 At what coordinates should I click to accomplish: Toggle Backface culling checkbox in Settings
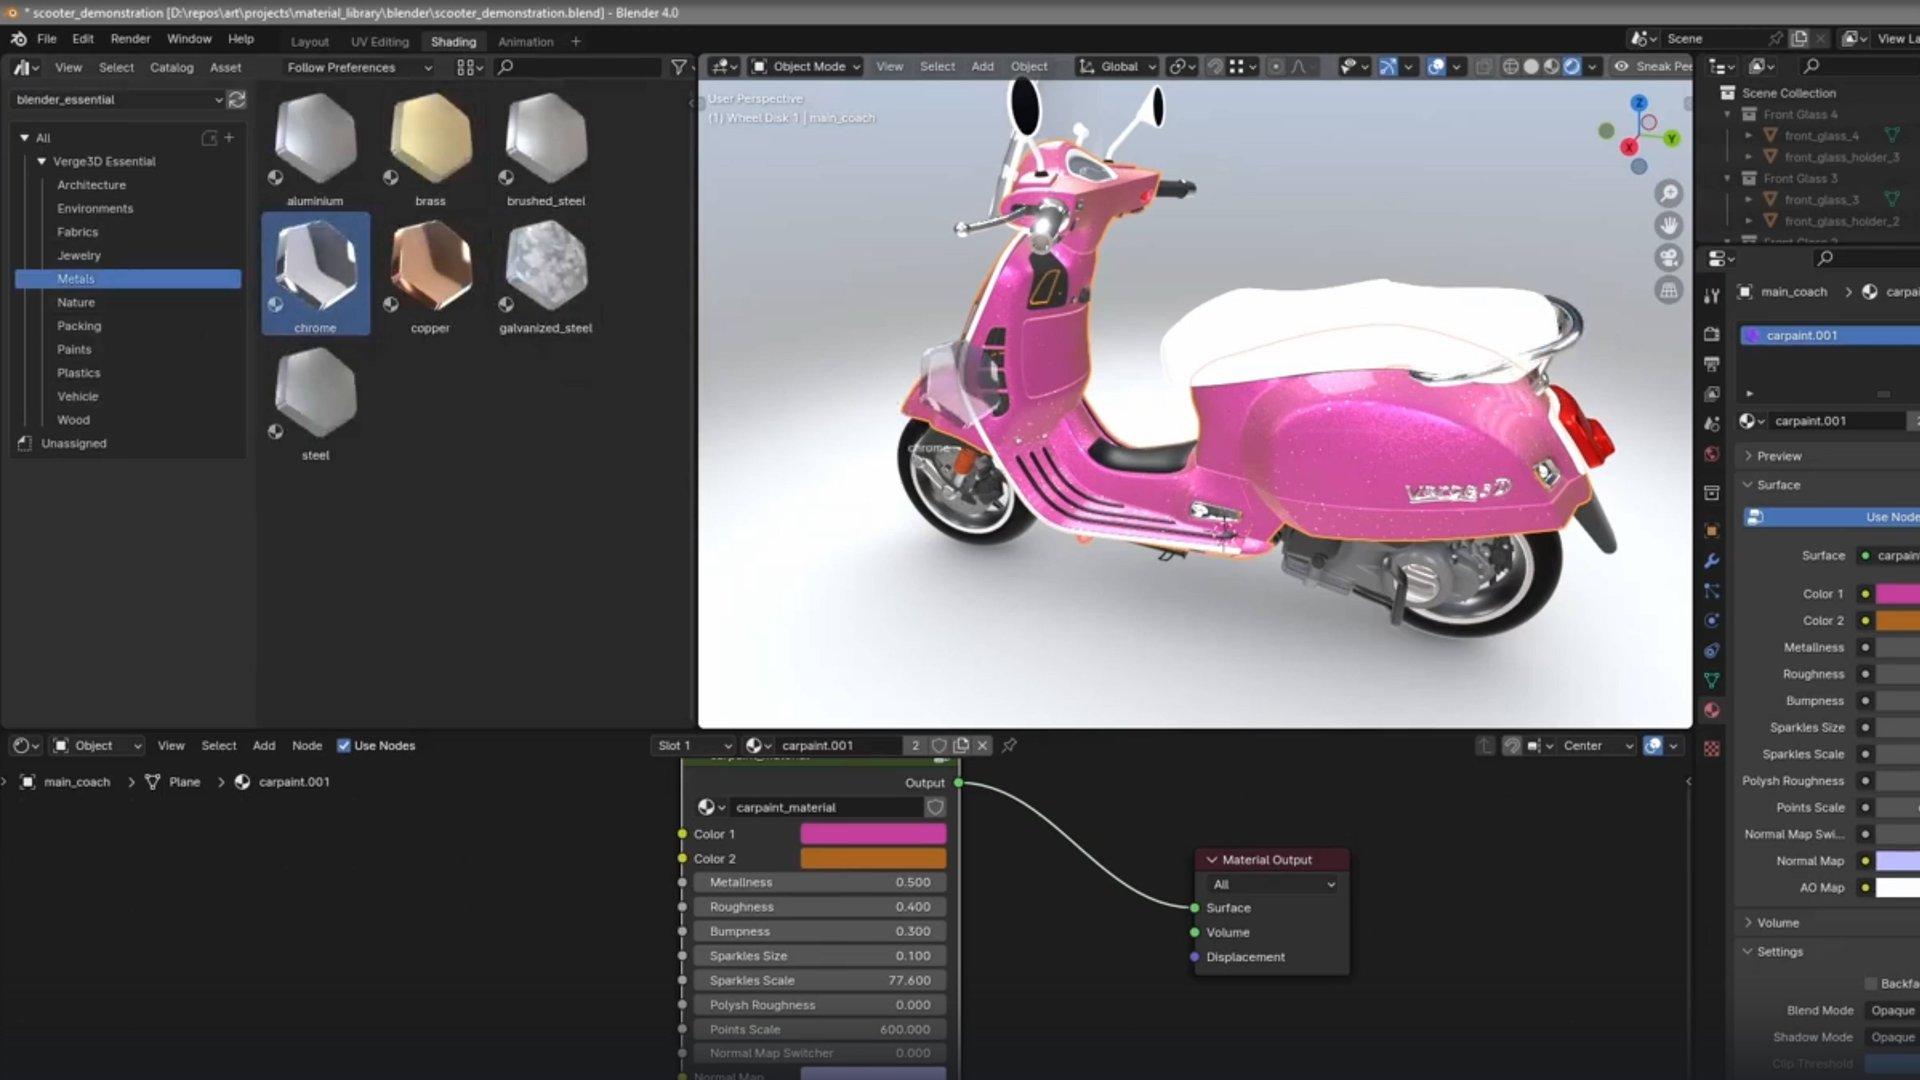(1871, 983)
